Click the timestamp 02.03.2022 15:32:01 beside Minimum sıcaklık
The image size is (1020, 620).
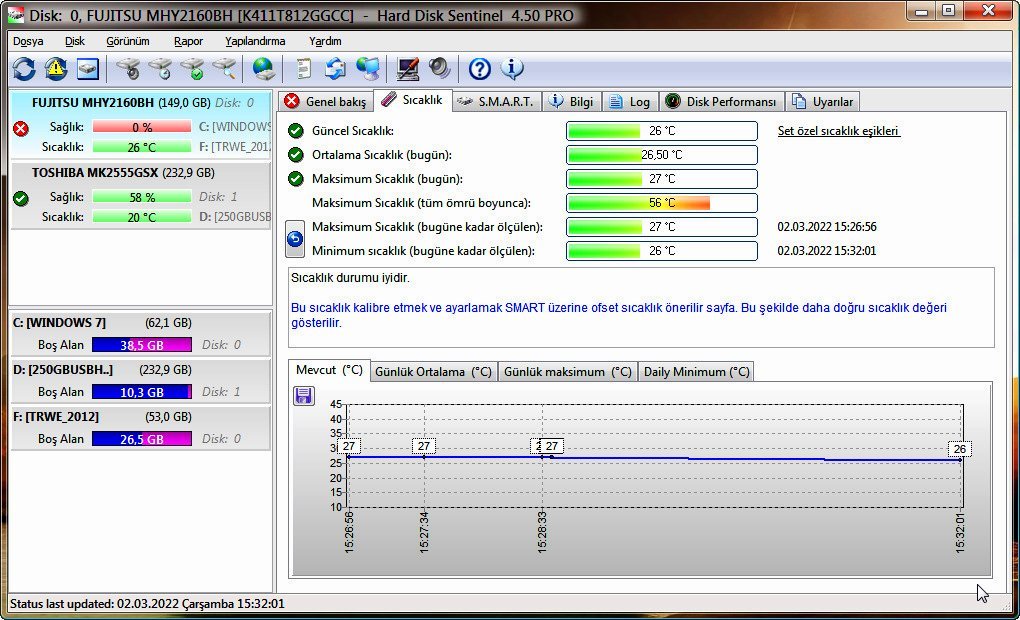point(827,250)
